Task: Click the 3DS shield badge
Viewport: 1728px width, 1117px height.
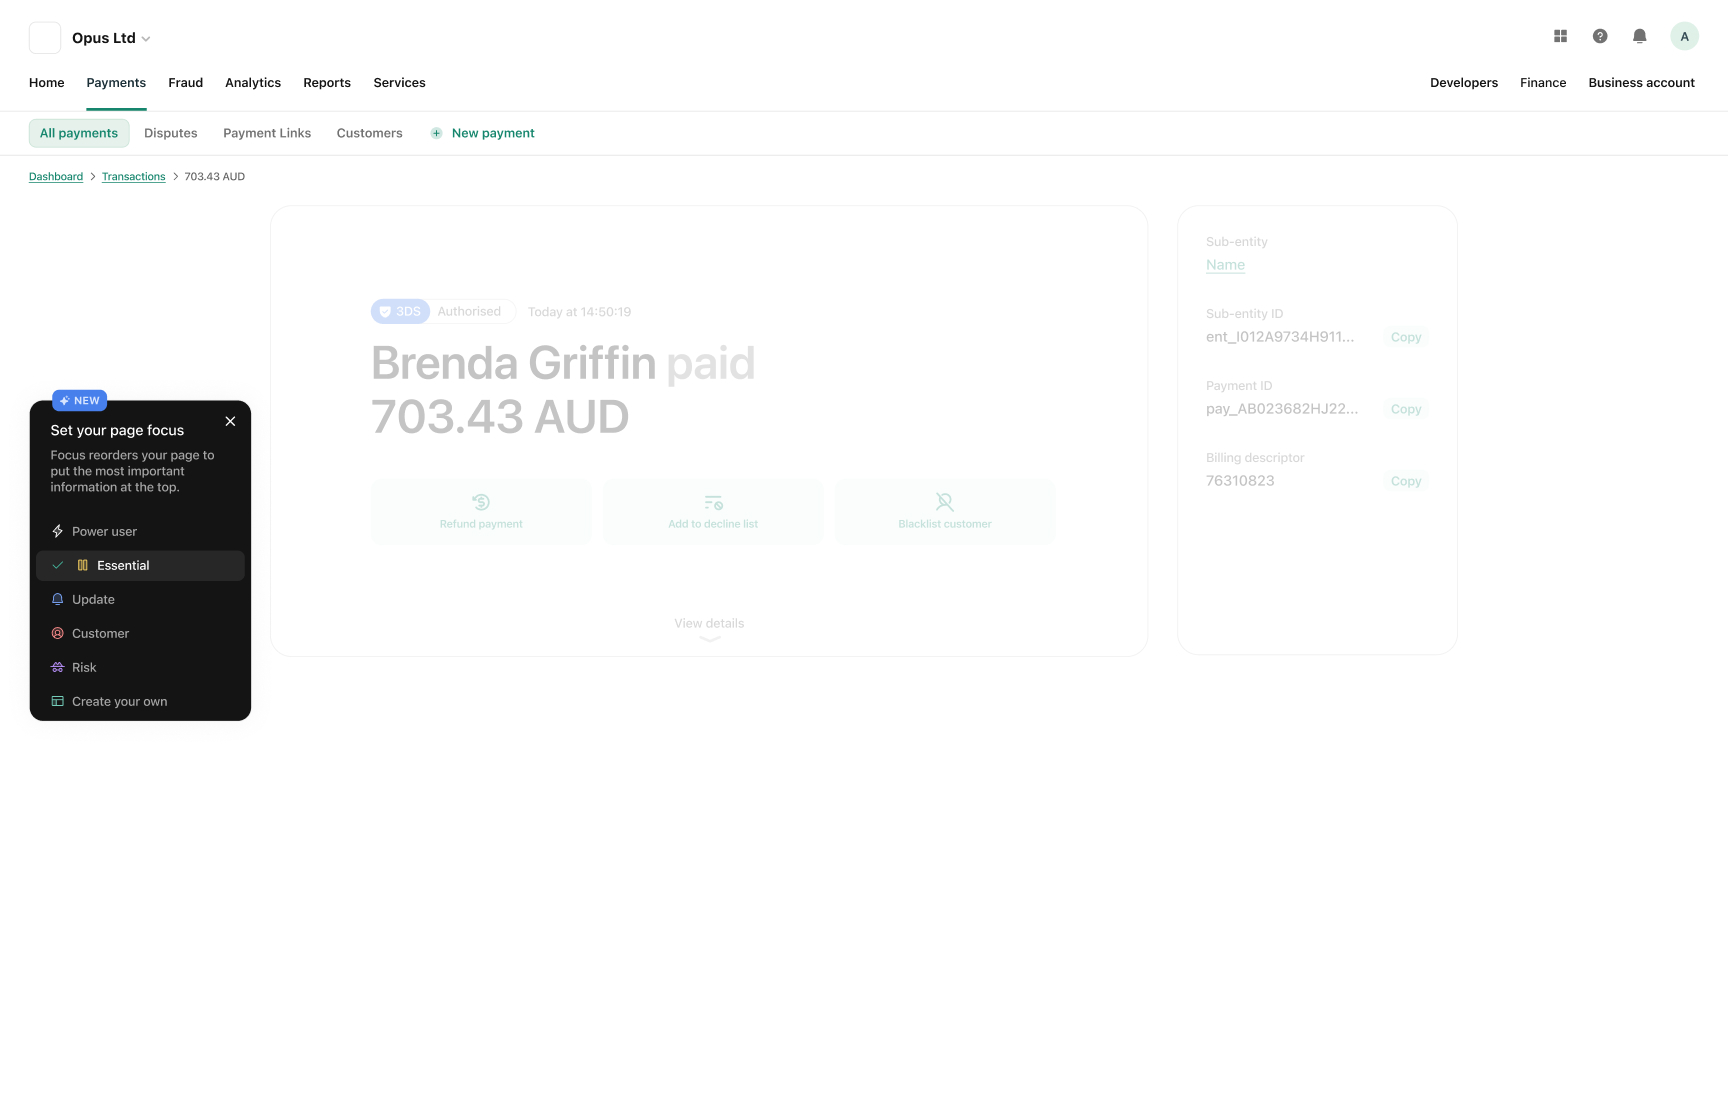Action: 400,311
